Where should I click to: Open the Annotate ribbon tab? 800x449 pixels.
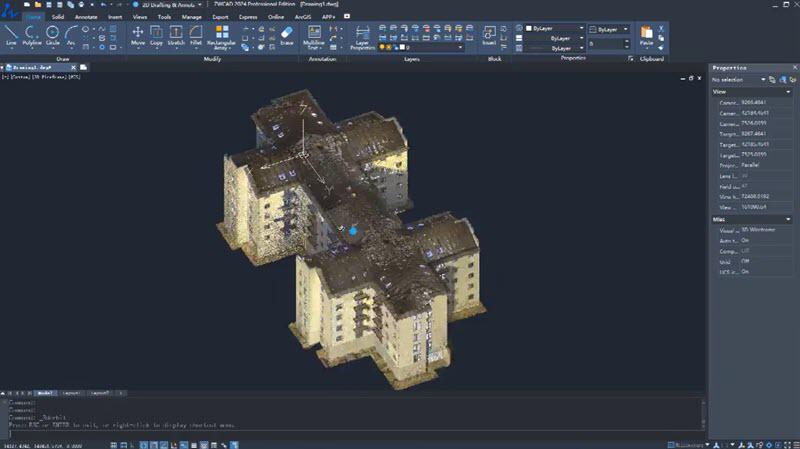point(86,17)
